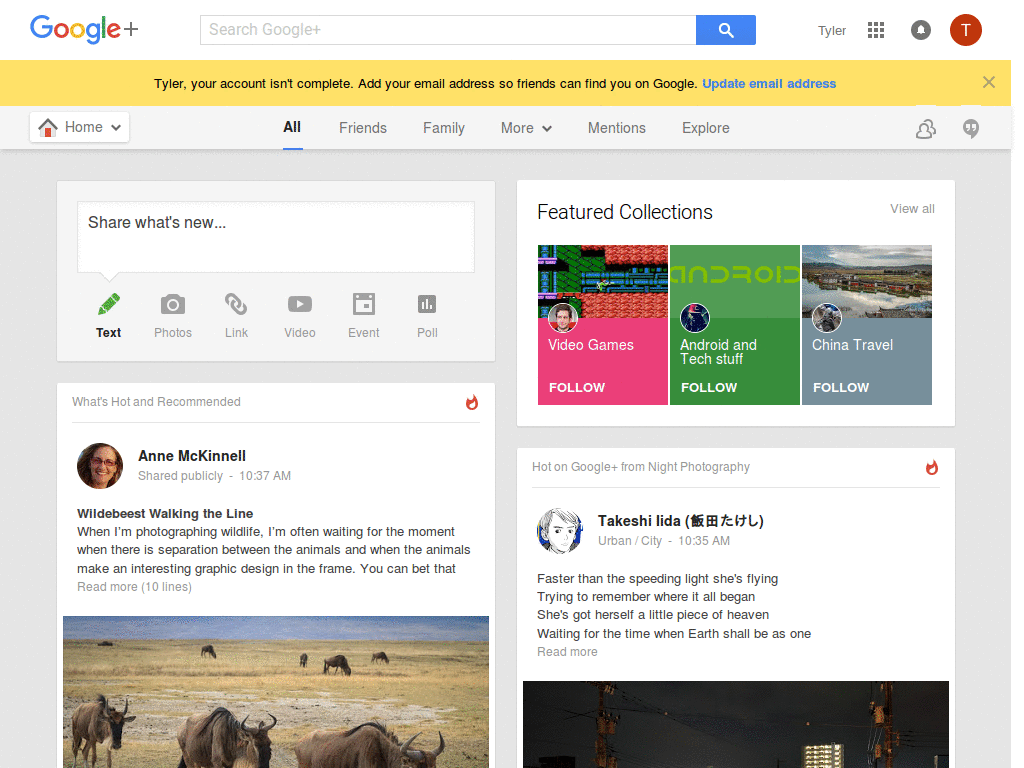Expand the More circles dropdown
This screenshot has width=1024, height=768.
pos(526,129)
